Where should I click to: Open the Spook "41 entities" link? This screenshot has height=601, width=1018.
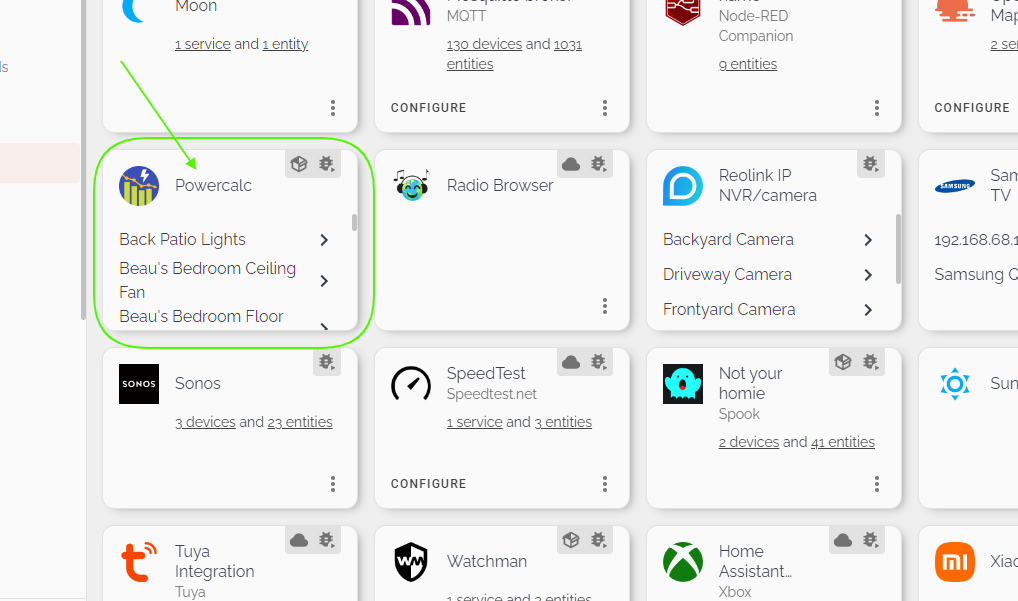pos(842,441)
